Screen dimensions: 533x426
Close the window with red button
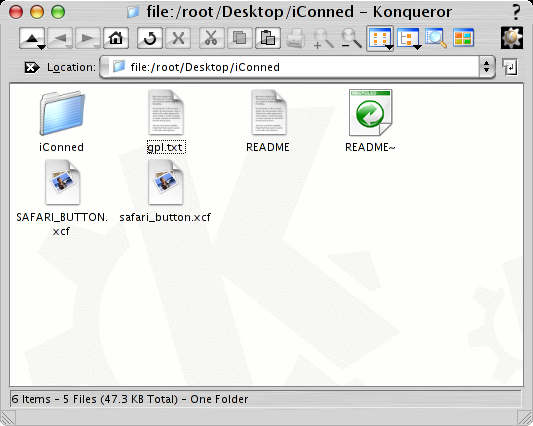16,12
